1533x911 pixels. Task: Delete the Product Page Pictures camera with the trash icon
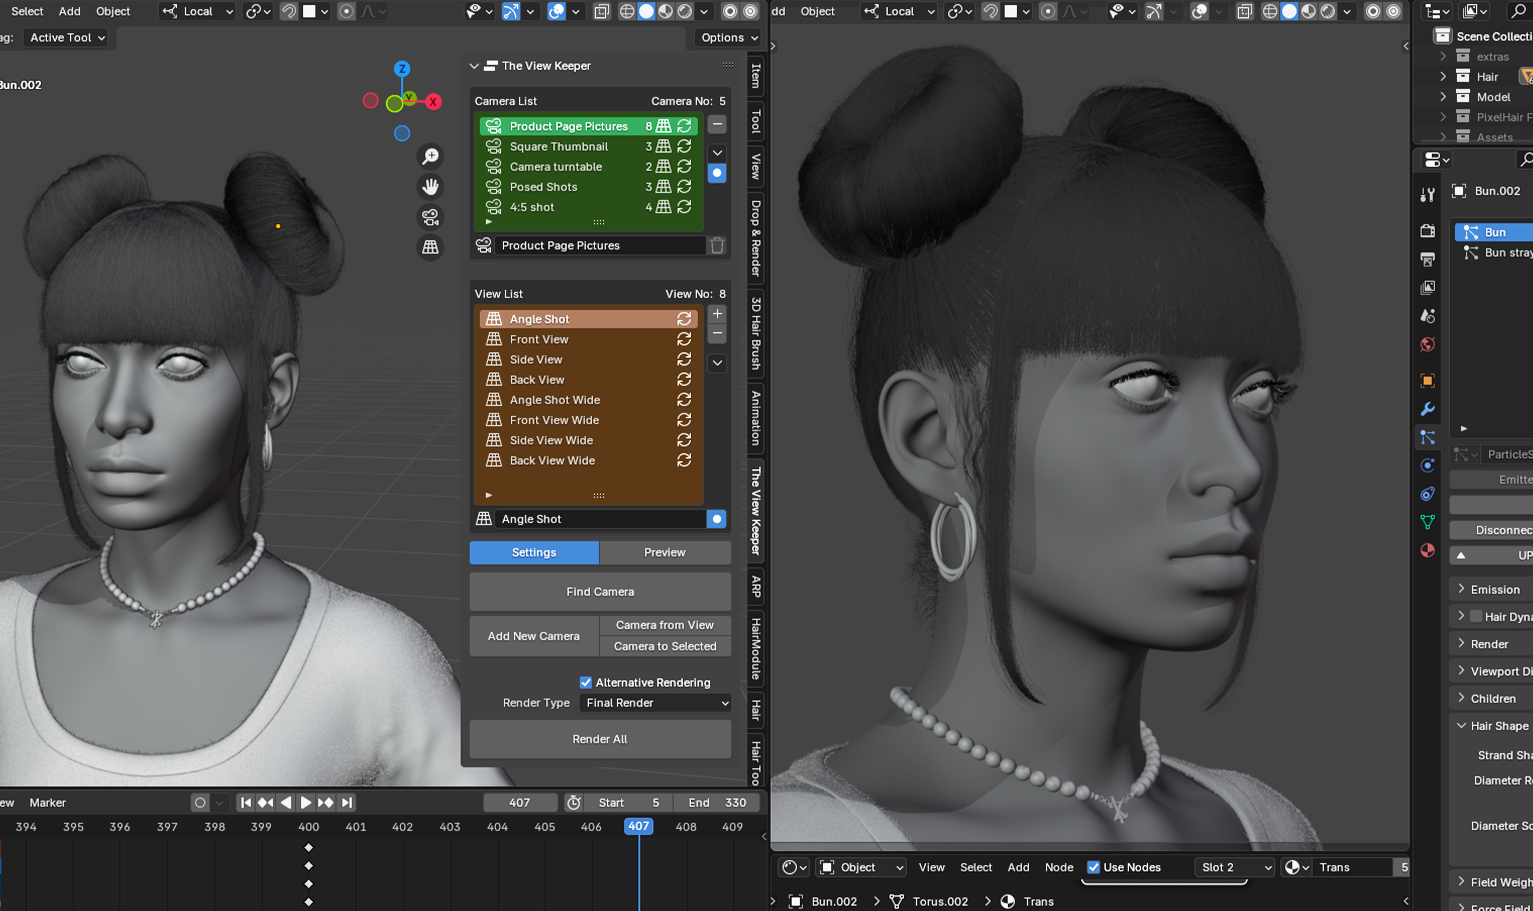pos(717,245)
